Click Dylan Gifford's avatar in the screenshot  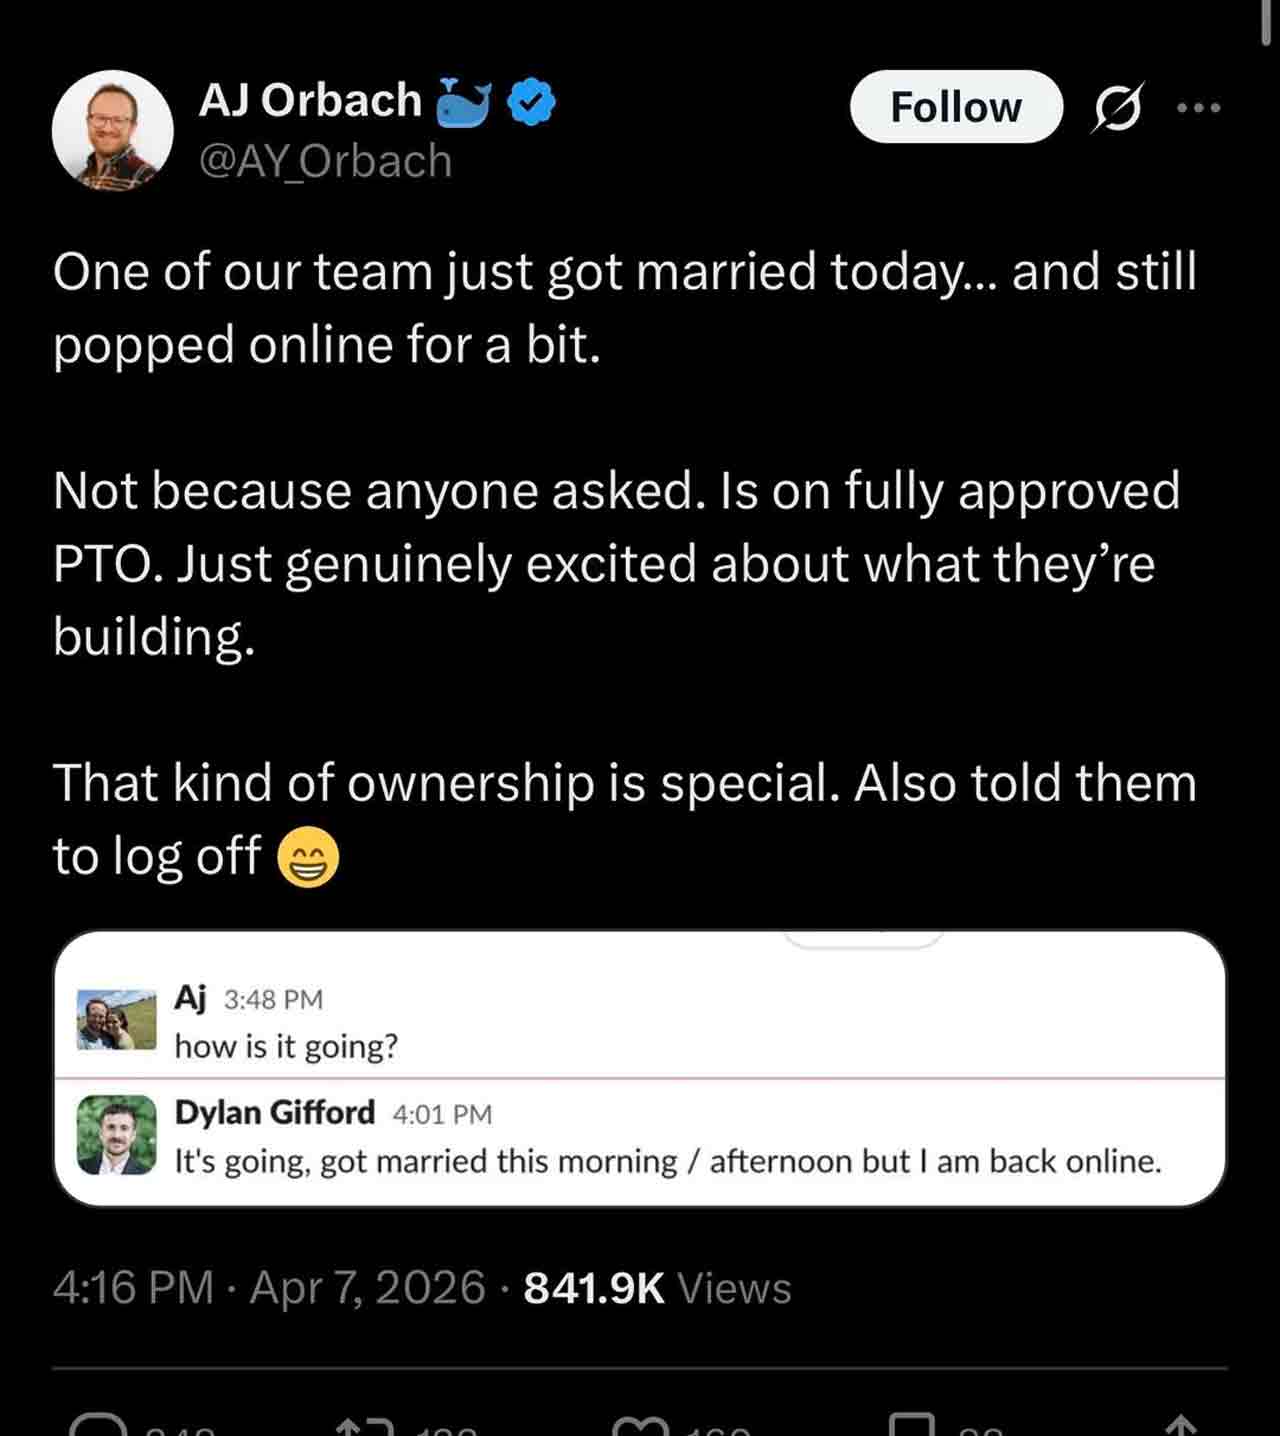tap(117, 1134)
